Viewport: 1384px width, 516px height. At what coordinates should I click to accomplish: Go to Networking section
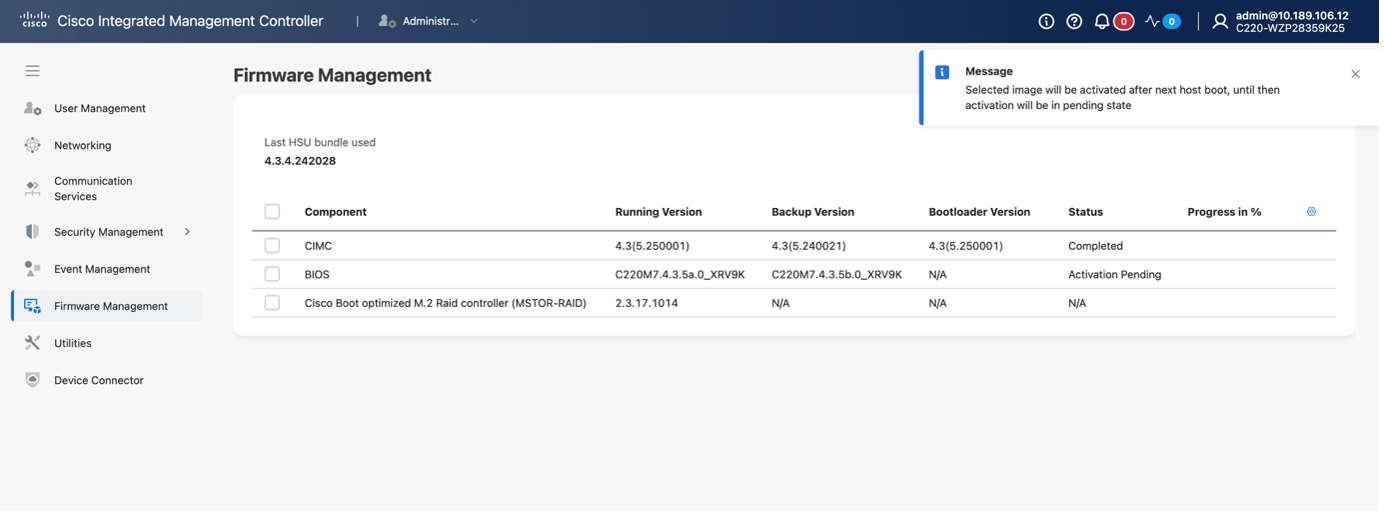(82, 145)
